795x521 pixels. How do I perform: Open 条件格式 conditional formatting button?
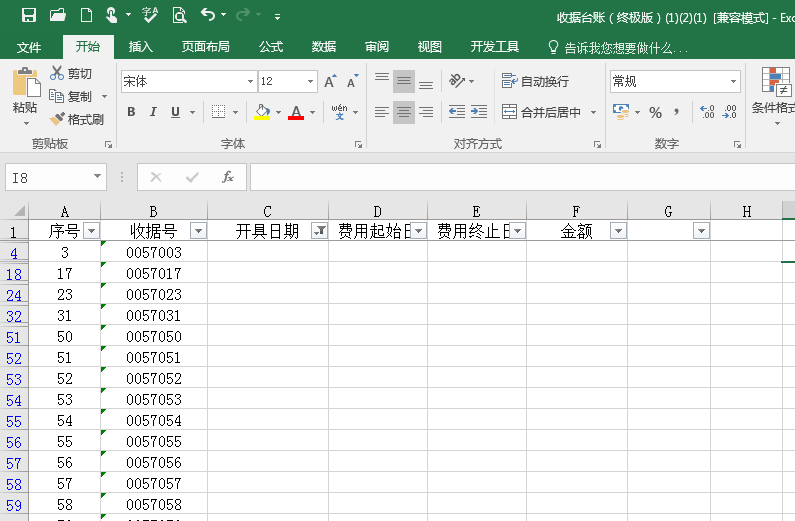point(775,96)
